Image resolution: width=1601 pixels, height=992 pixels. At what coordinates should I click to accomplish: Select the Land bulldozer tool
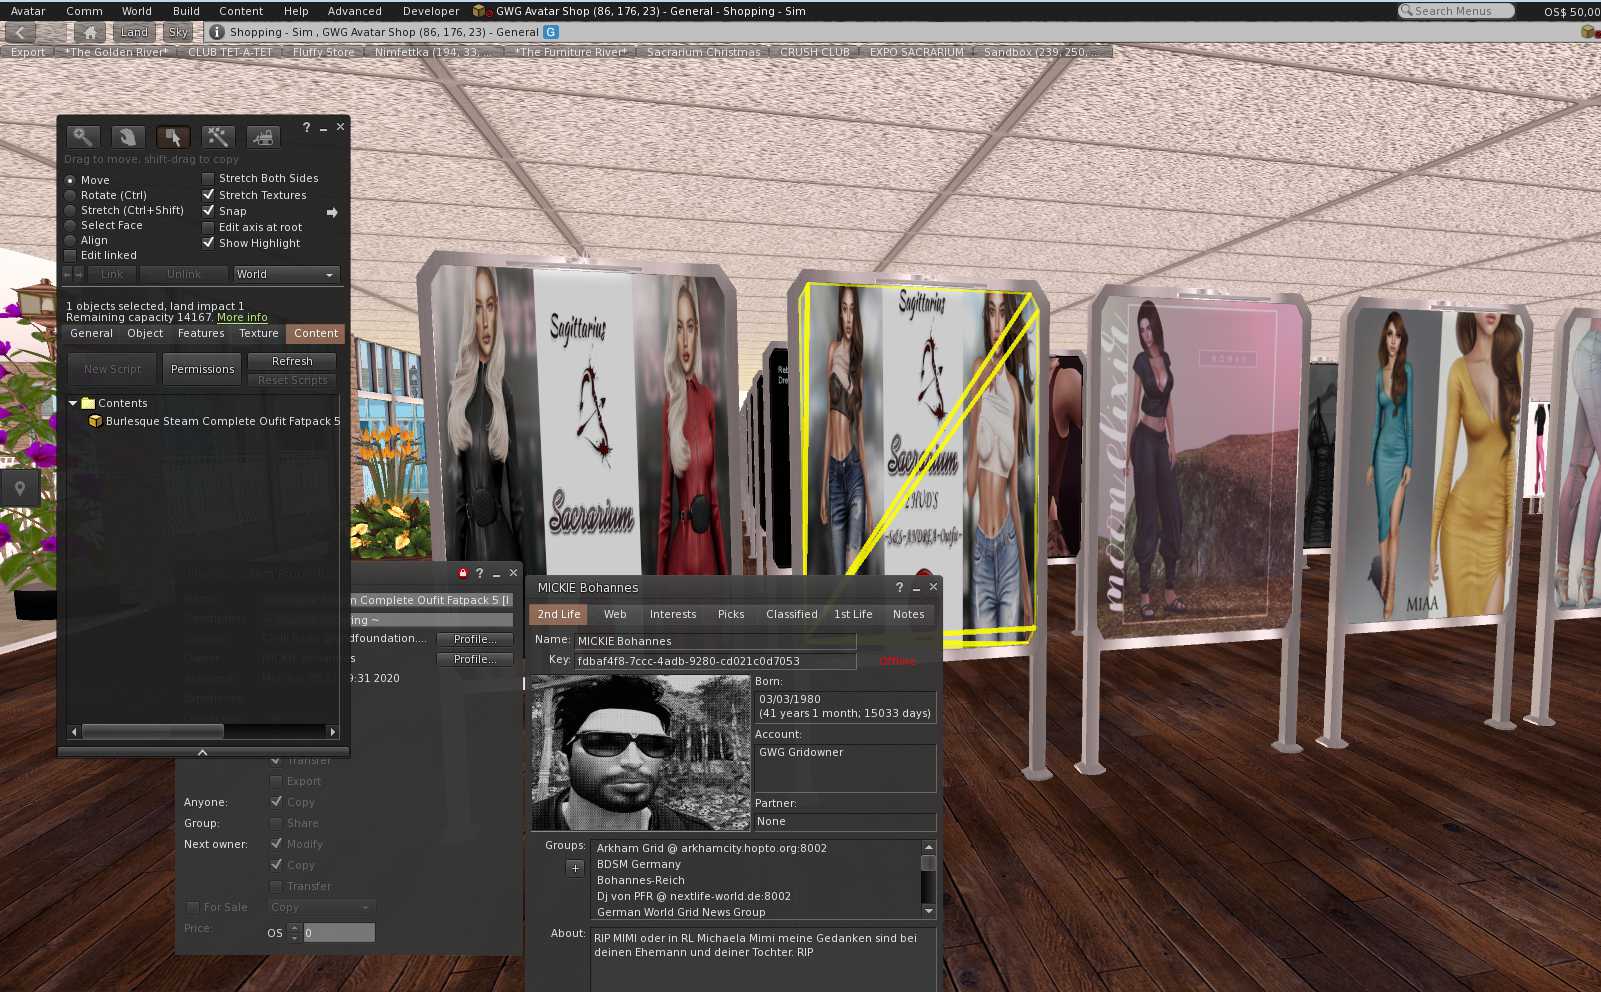(262, 137)
